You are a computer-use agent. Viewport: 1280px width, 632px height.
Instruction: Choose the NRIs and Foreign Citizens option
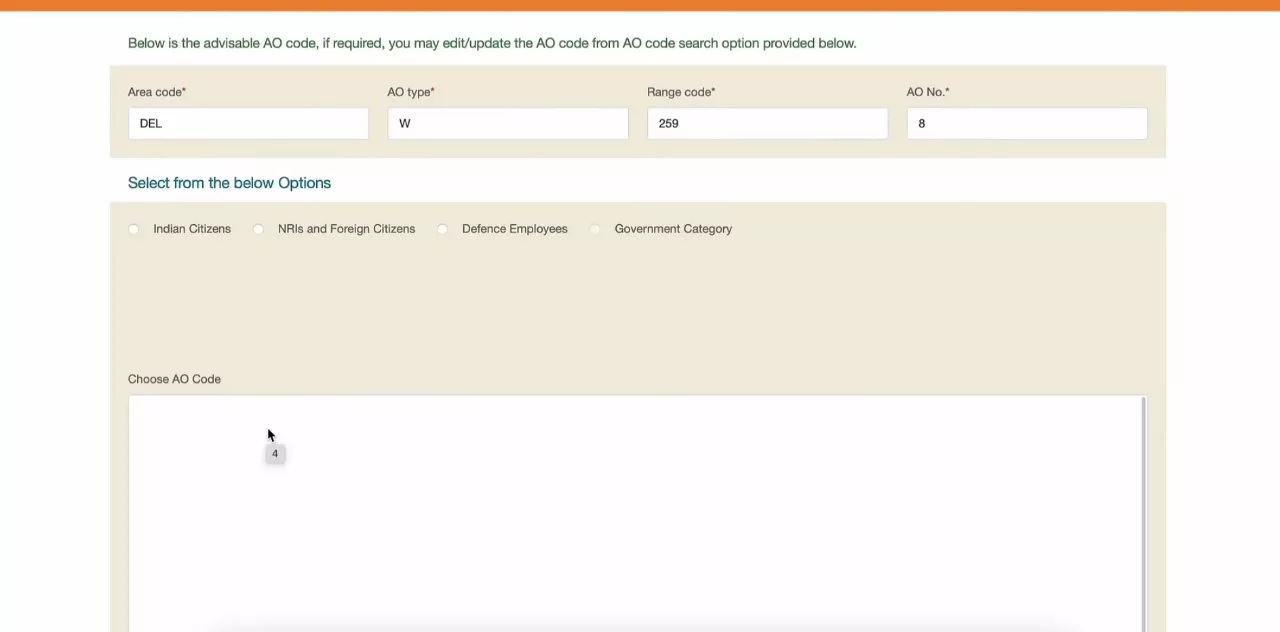(258, 229)
